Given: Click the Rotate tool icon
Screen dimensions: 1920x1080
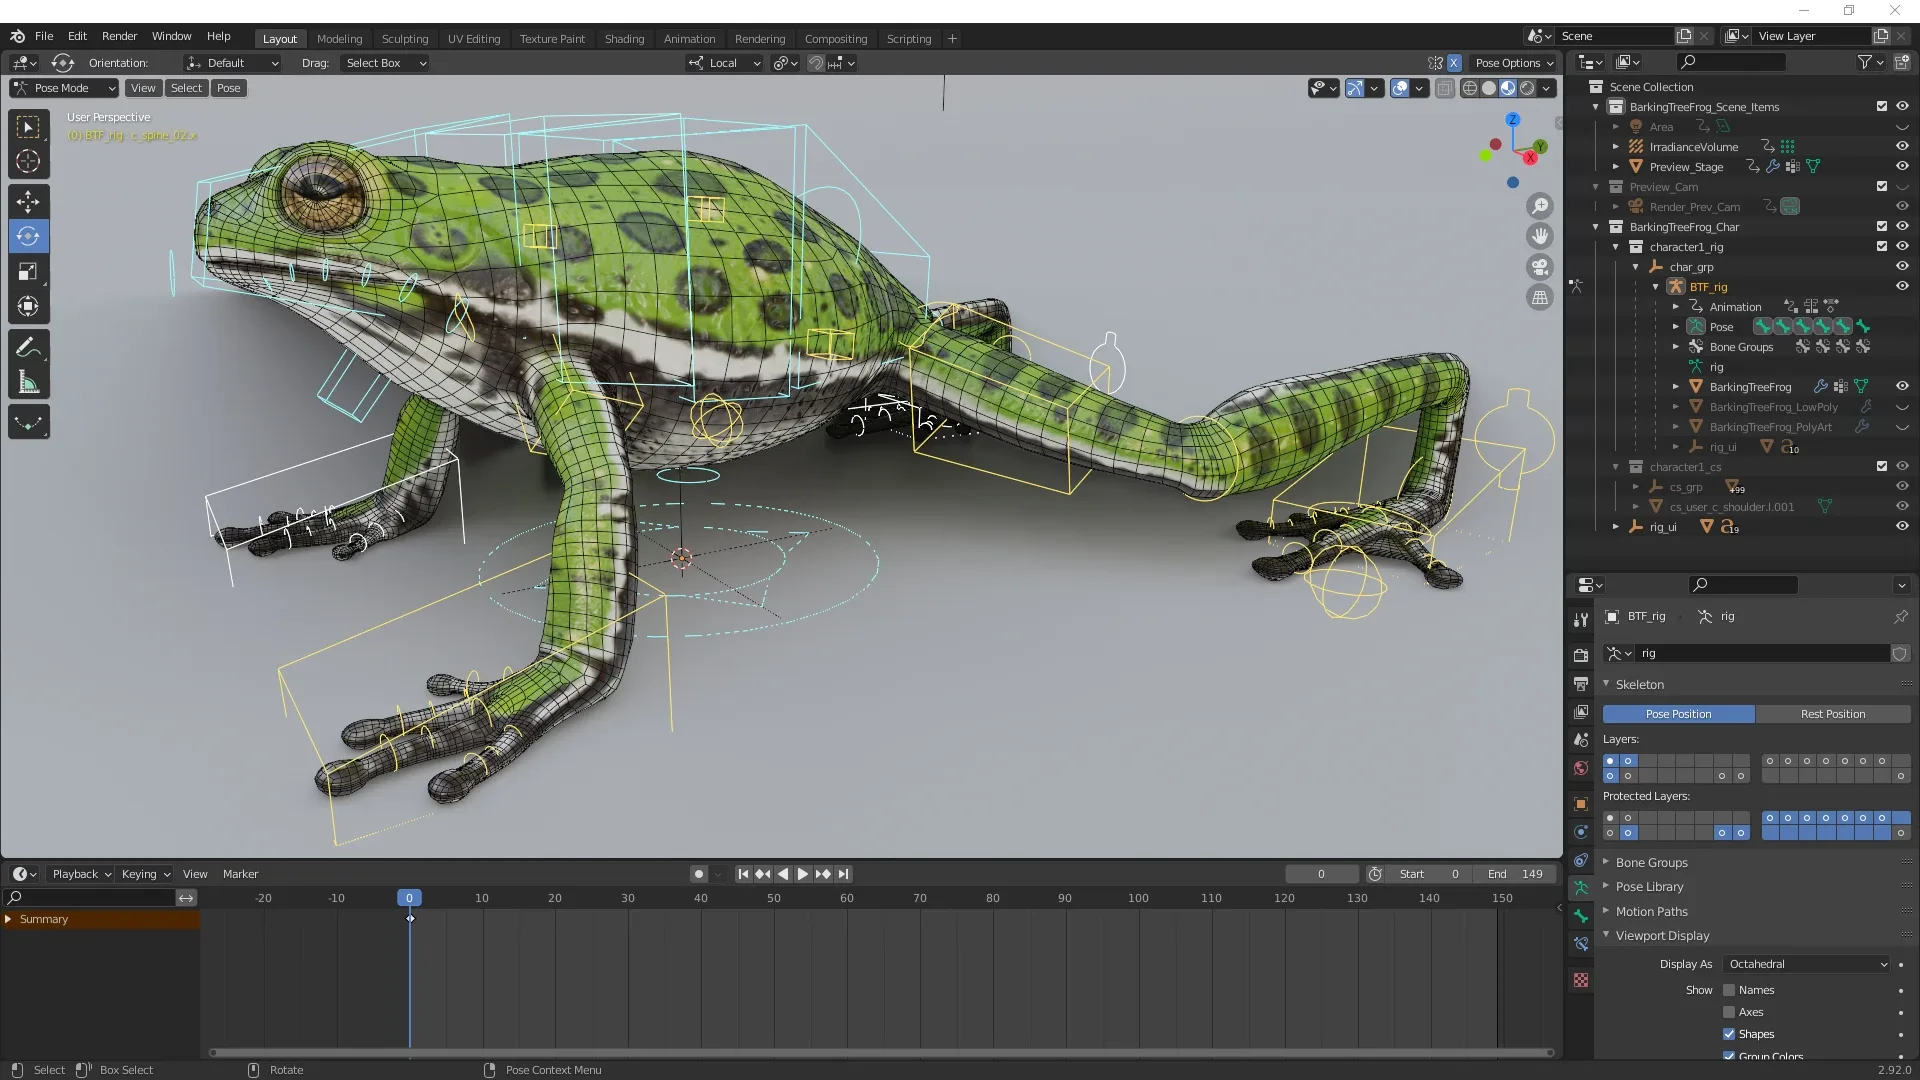Looking at the screenshot, I should coord(29,235).
